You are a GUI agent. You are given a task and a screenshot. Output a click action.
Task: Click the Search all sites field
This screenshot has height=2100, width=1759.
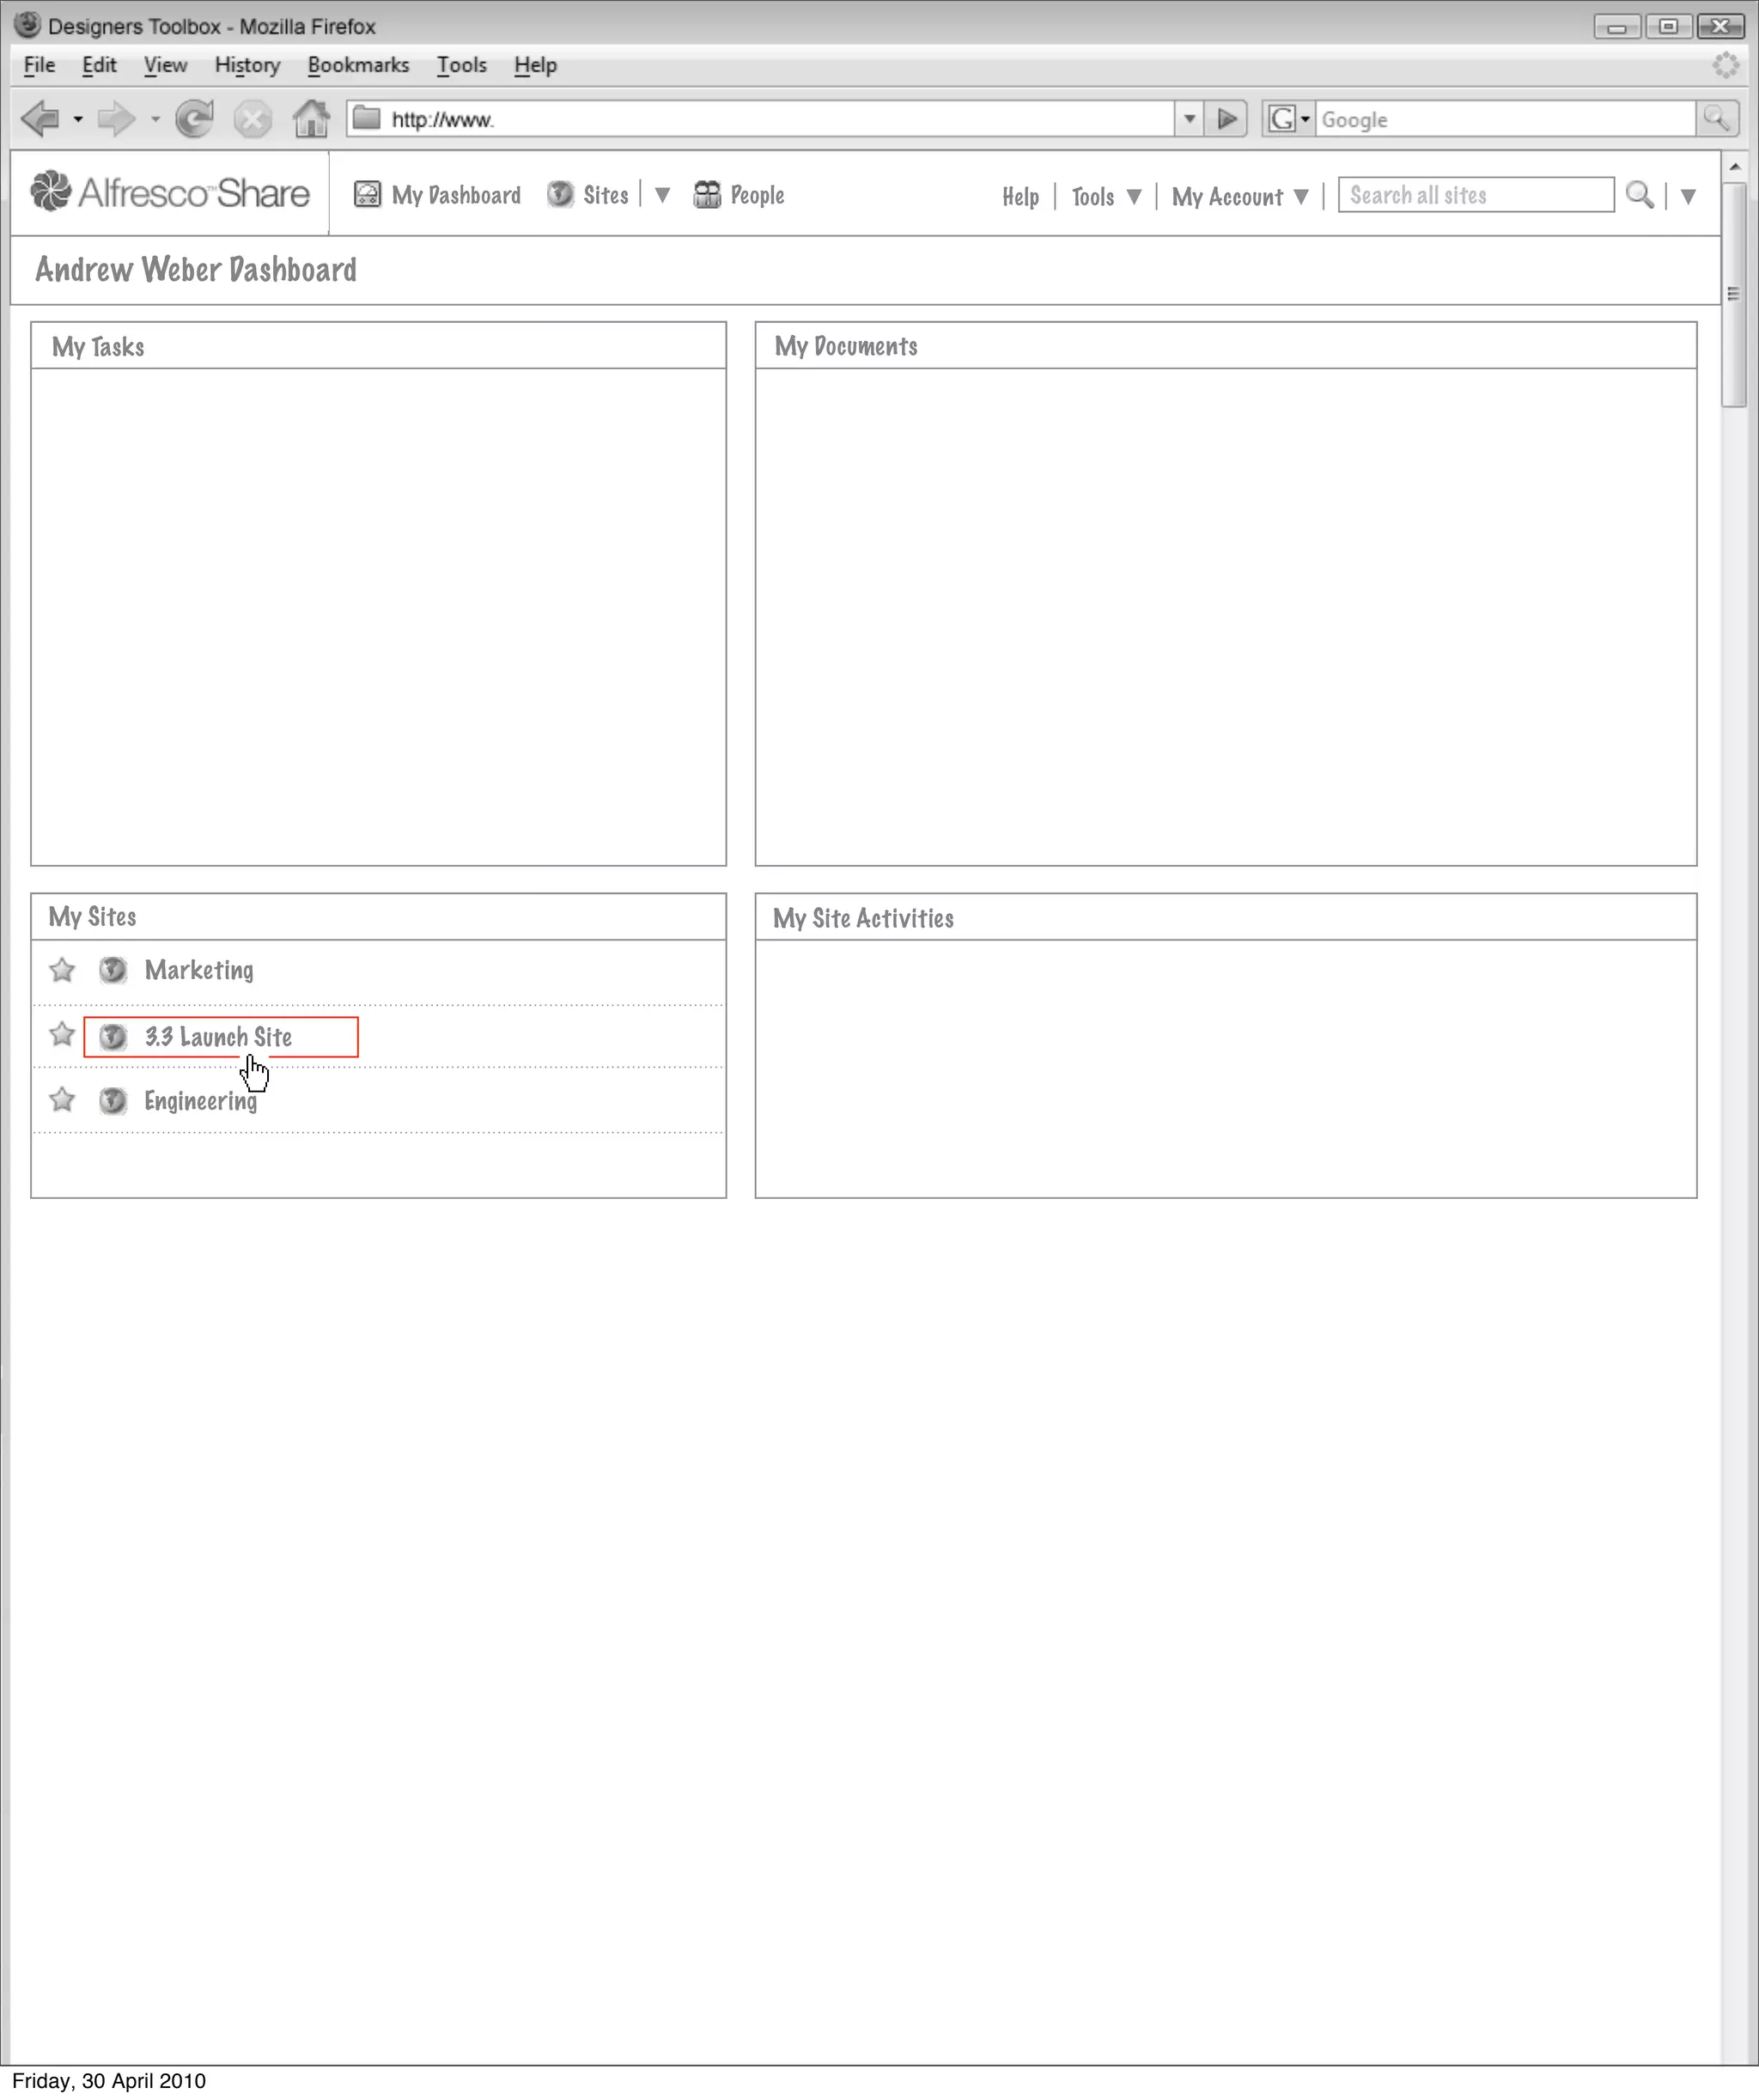[1475, 195]
